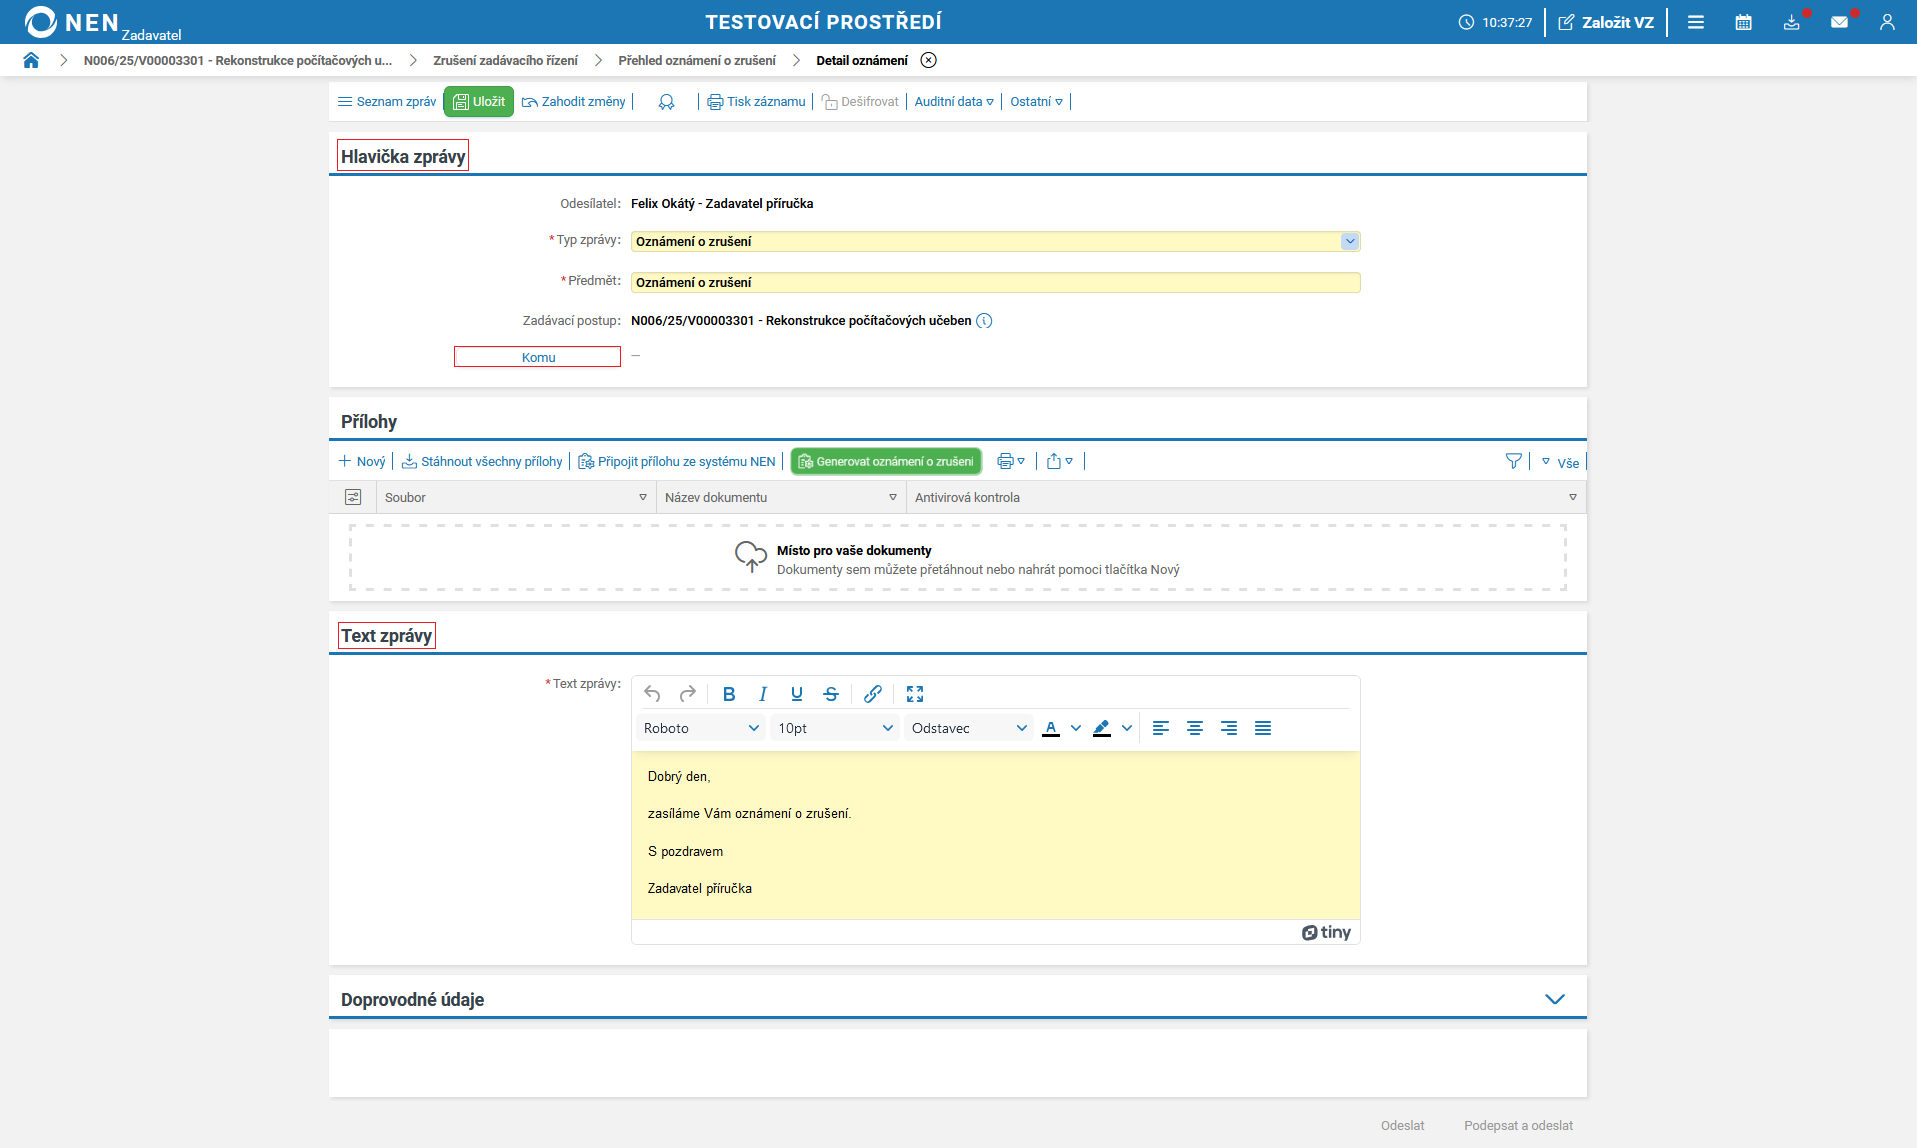Toggle underline formatting in editor
Viewport: 1917px width, 1148px height.
796,694
